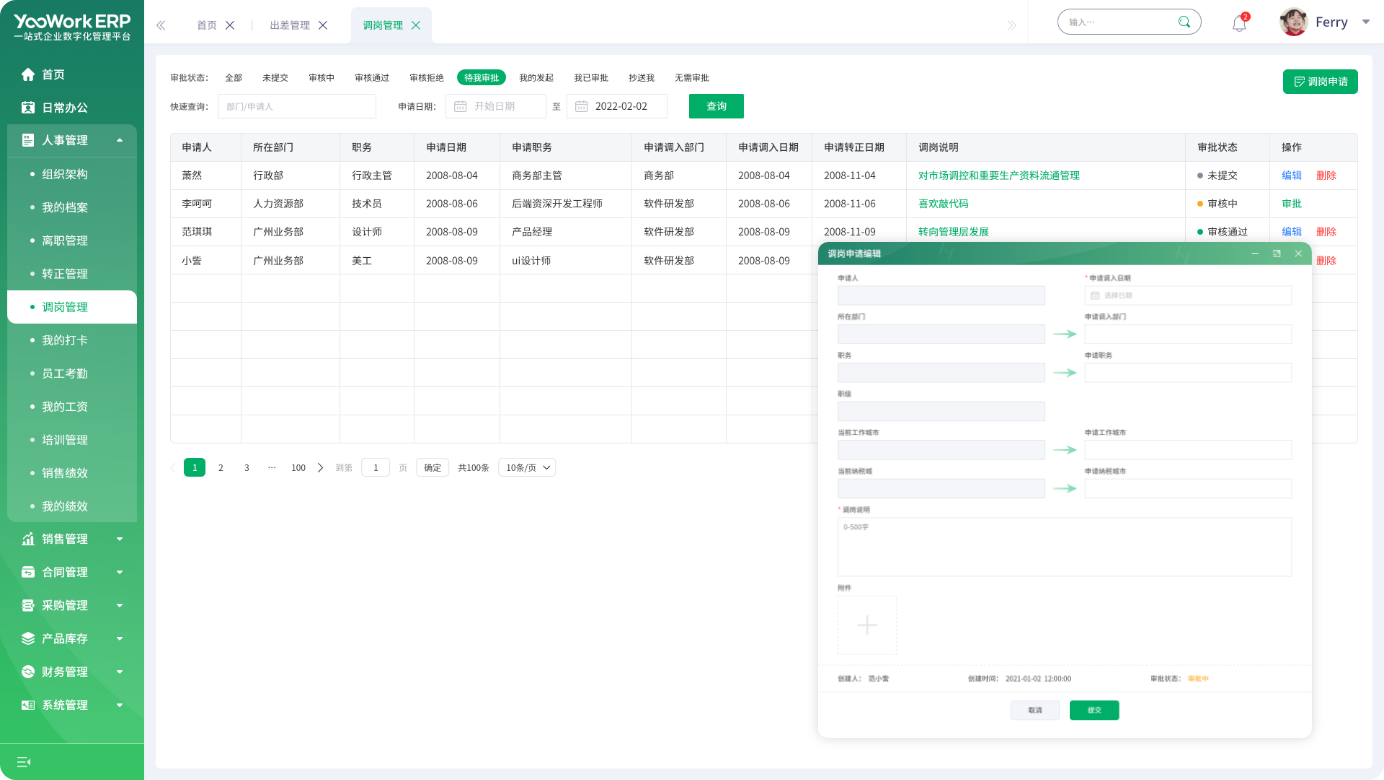Click the green 查询 button
The image size is (1384, 780).
point(716,106)
